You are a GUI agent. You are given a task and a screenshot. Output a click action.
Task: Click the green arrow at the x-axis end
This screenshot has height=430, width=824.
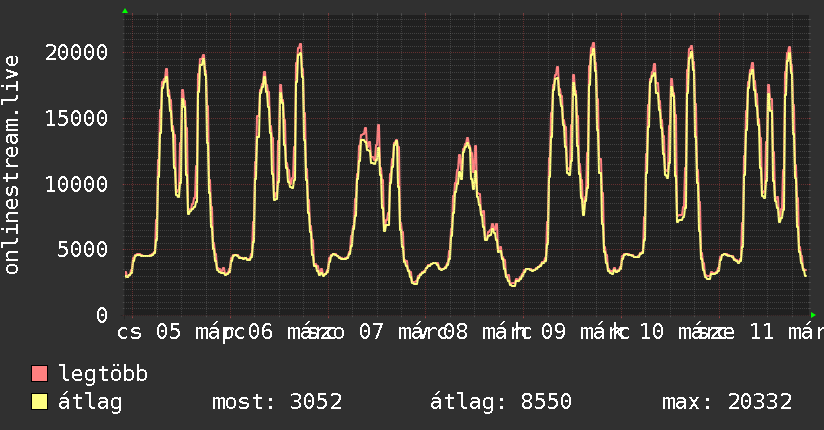[x=813, y=315]
